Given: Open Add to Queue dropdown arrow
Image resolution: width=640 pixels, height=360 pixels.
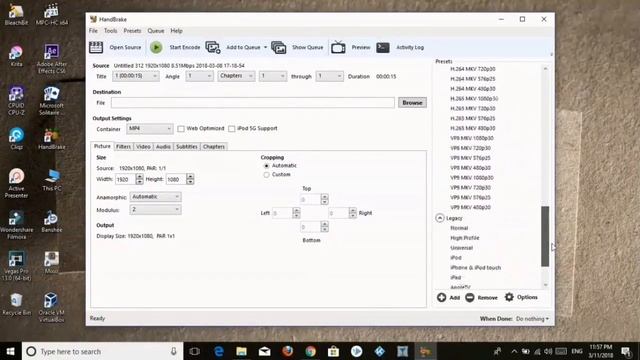Looking at the screenshot, I should point(265,47).
